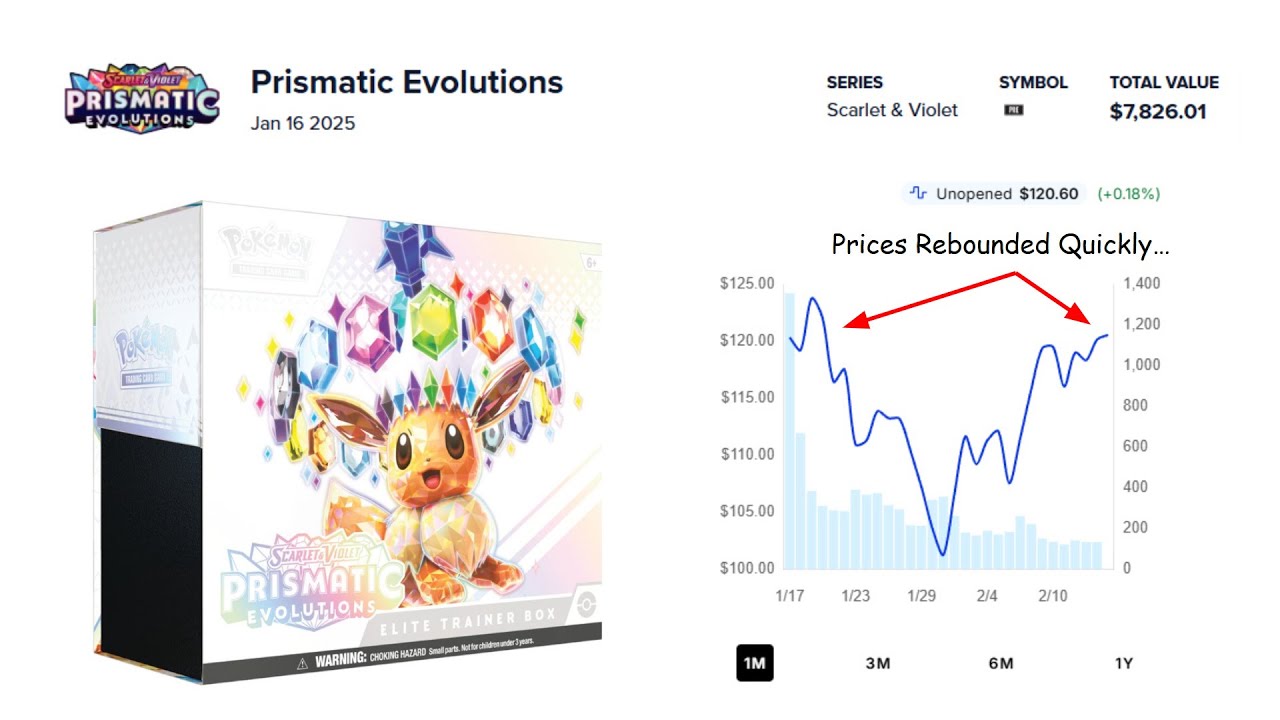Screen dimensions: 1280x720
Task: Click the left red arrowhead on the chart
Action: click(x=849, y=323)
